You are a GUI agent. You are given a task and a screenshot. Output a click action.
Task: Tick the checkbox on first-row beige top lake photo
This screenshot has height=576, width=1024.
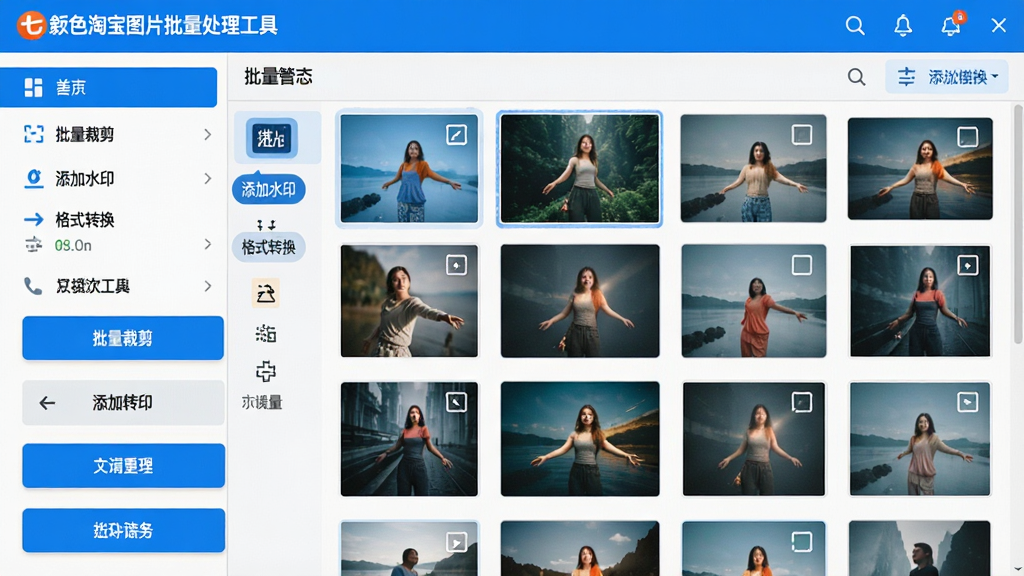(802, 135)
